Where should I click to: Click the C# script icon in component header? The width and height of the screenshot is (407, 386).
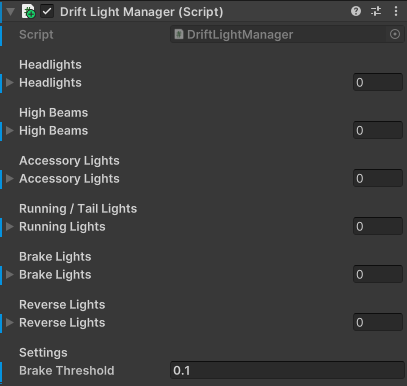[x=28, y=12]
